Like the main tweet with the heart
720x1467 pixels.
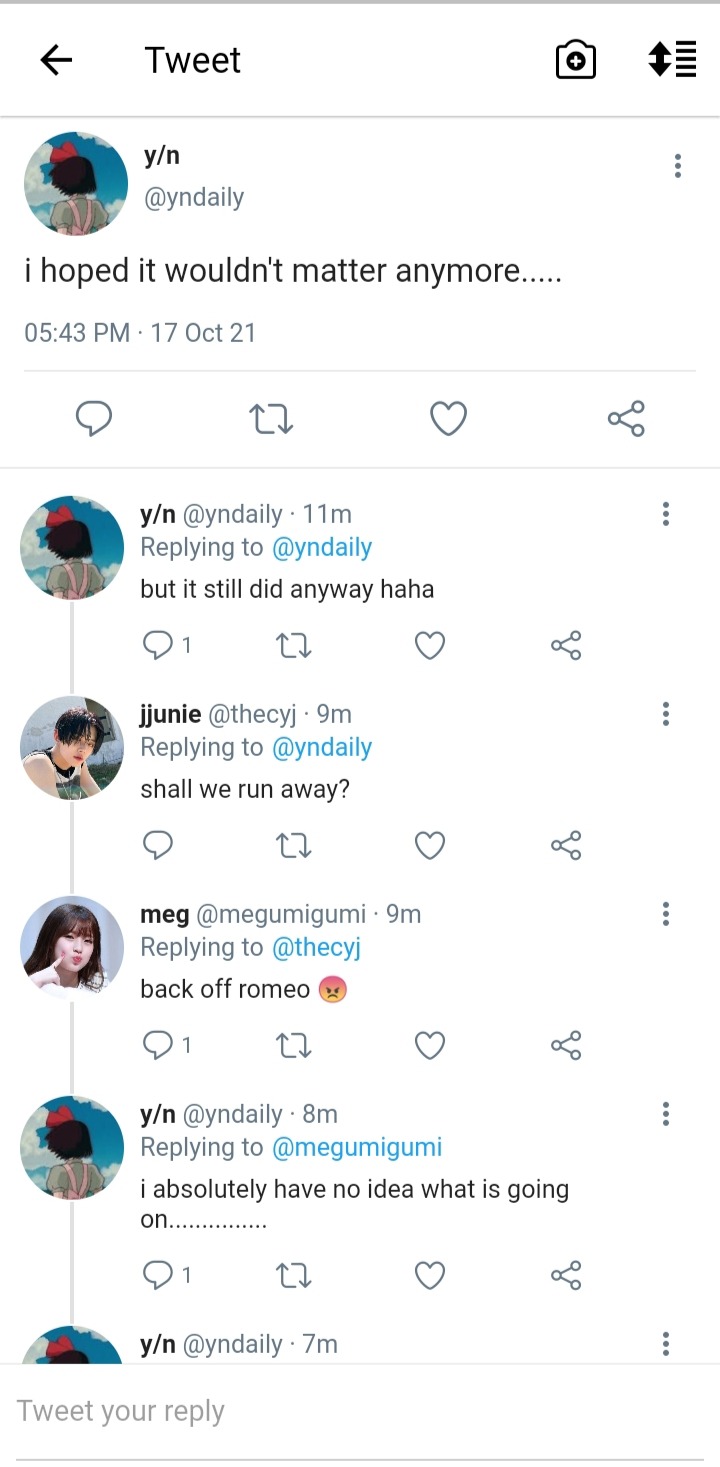(448, 419)
